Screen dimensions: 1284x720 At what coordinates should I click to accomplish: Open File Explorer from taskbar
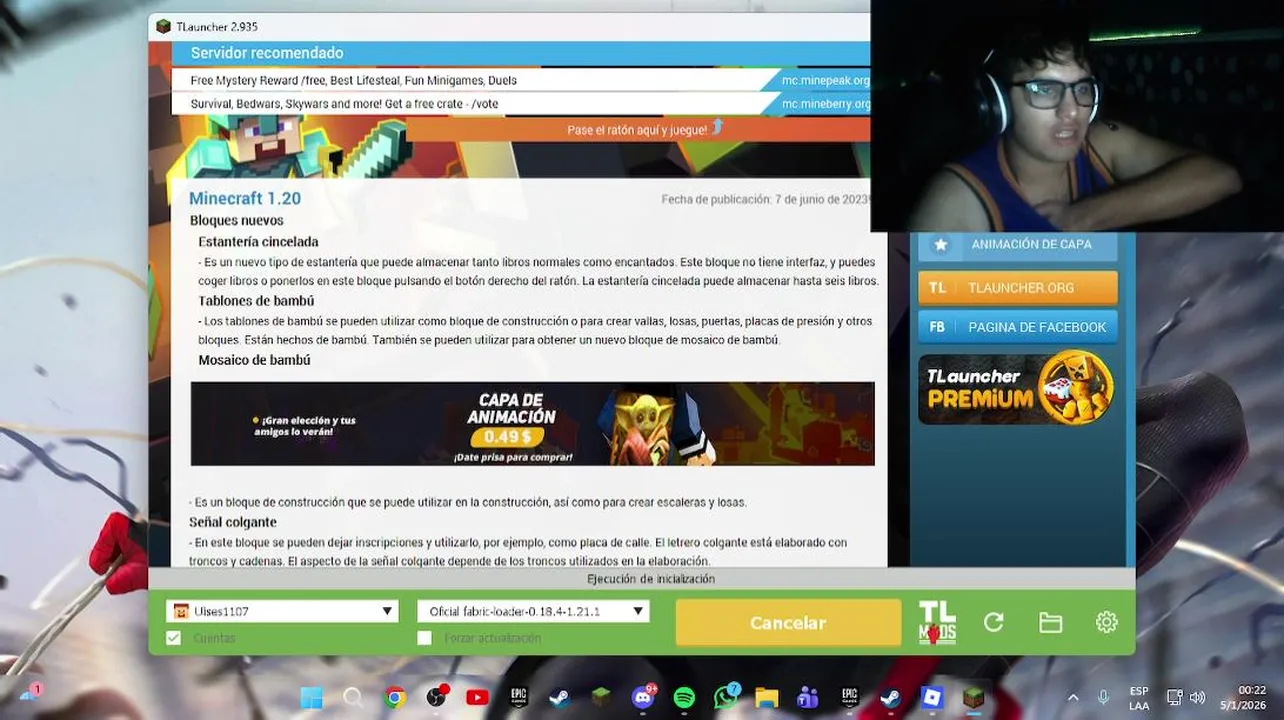[x=767, y=697]
